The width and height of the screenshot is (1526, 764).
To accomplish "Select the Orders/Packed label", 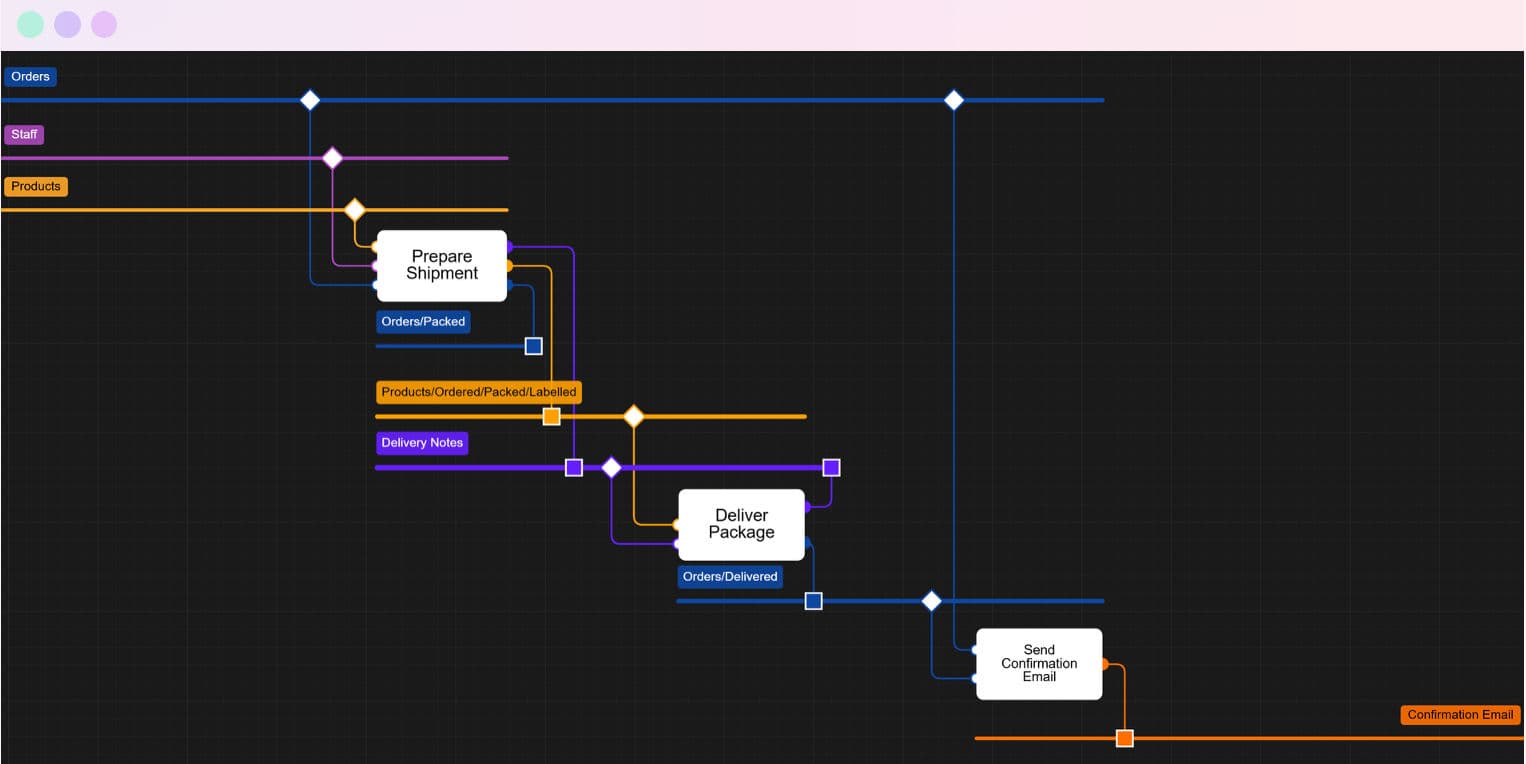I will tap(423, 322).
